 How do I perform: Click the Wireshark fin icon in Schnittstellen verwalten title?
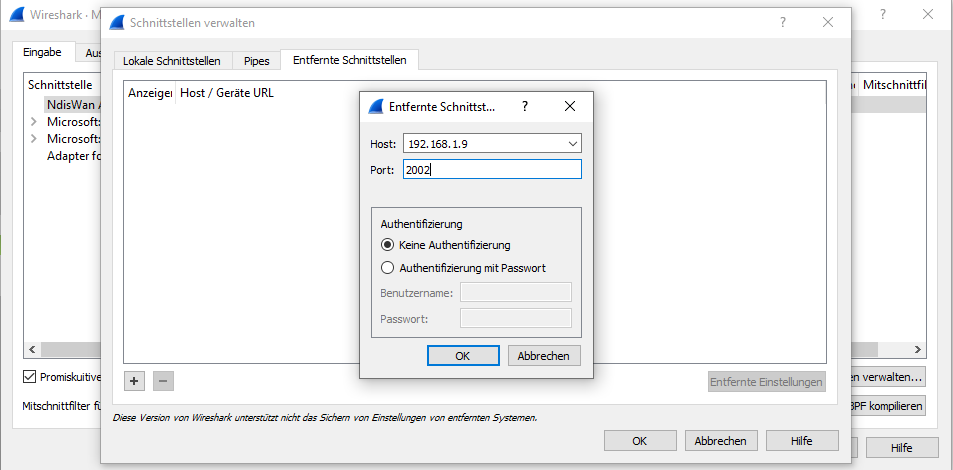point(117,22)
